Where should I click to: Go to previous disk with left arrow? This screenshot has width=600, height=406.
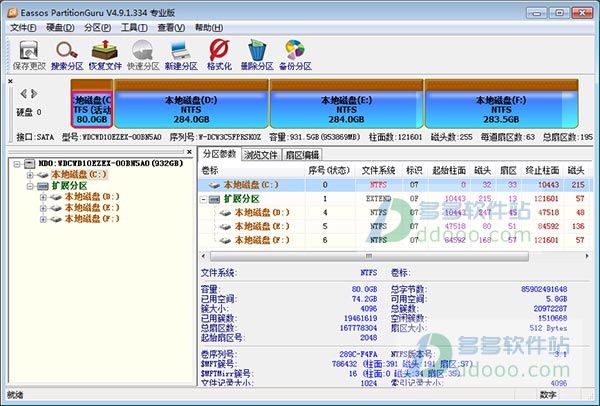24,93
